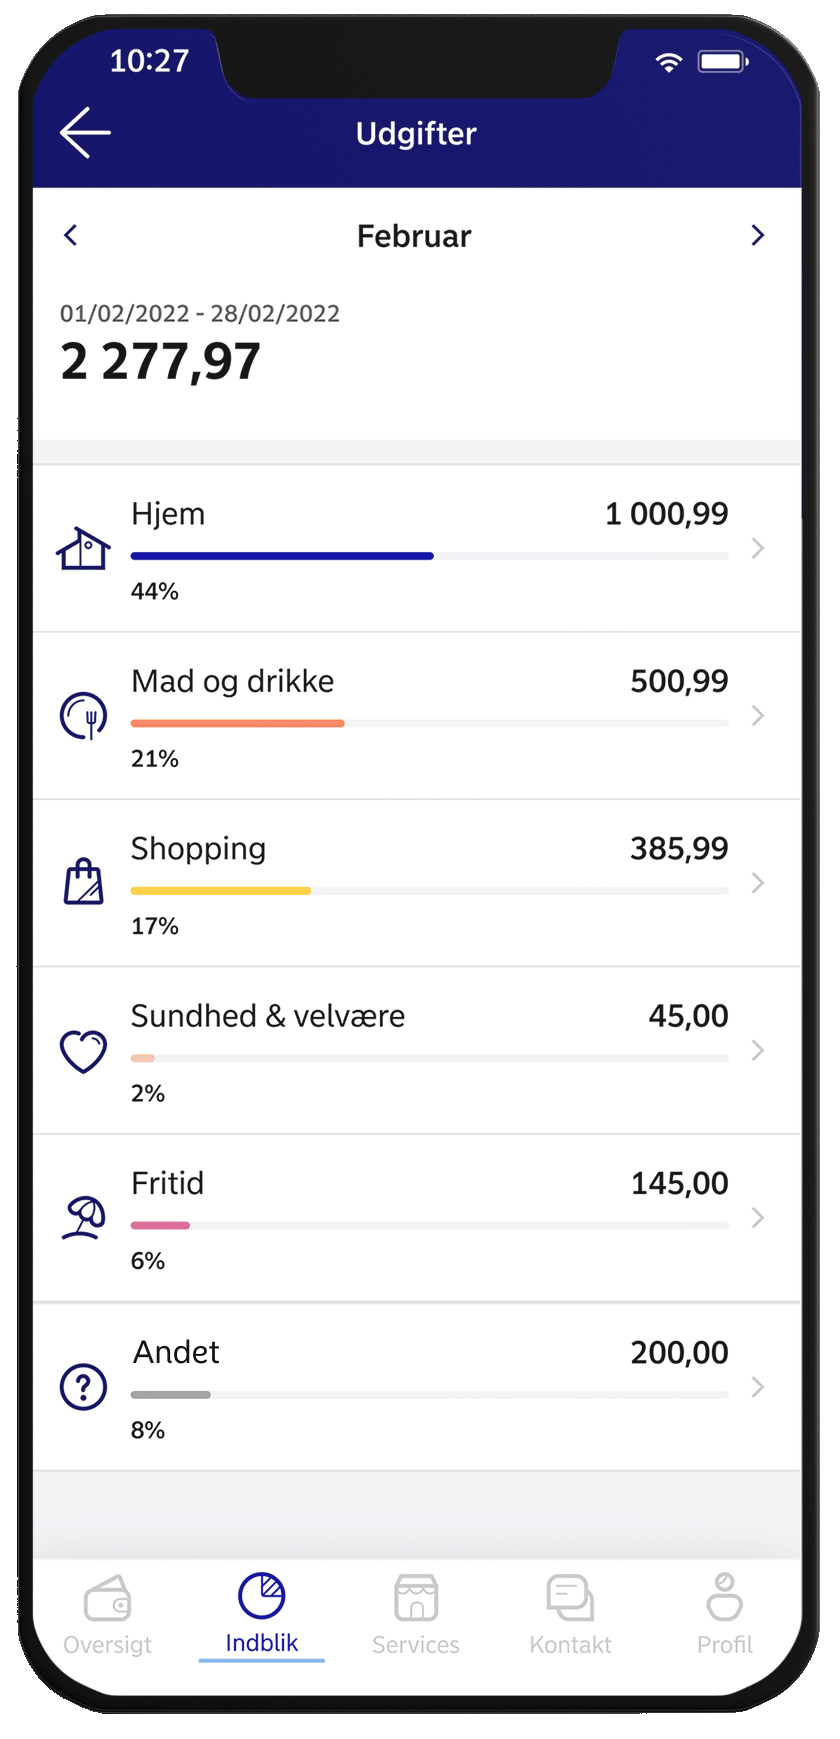The image size is (840, 1739).
Task: Select the Shopping bag icon
Action: point(83,882)
